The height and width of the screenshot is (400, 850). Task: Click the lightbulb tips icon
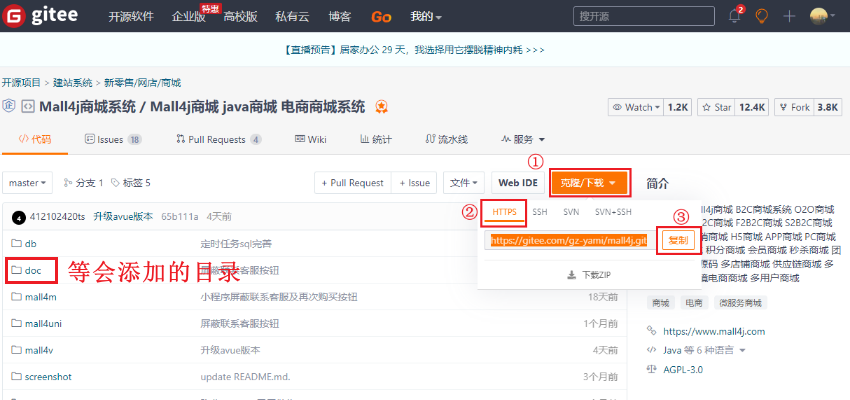click(x=762, y=16)
